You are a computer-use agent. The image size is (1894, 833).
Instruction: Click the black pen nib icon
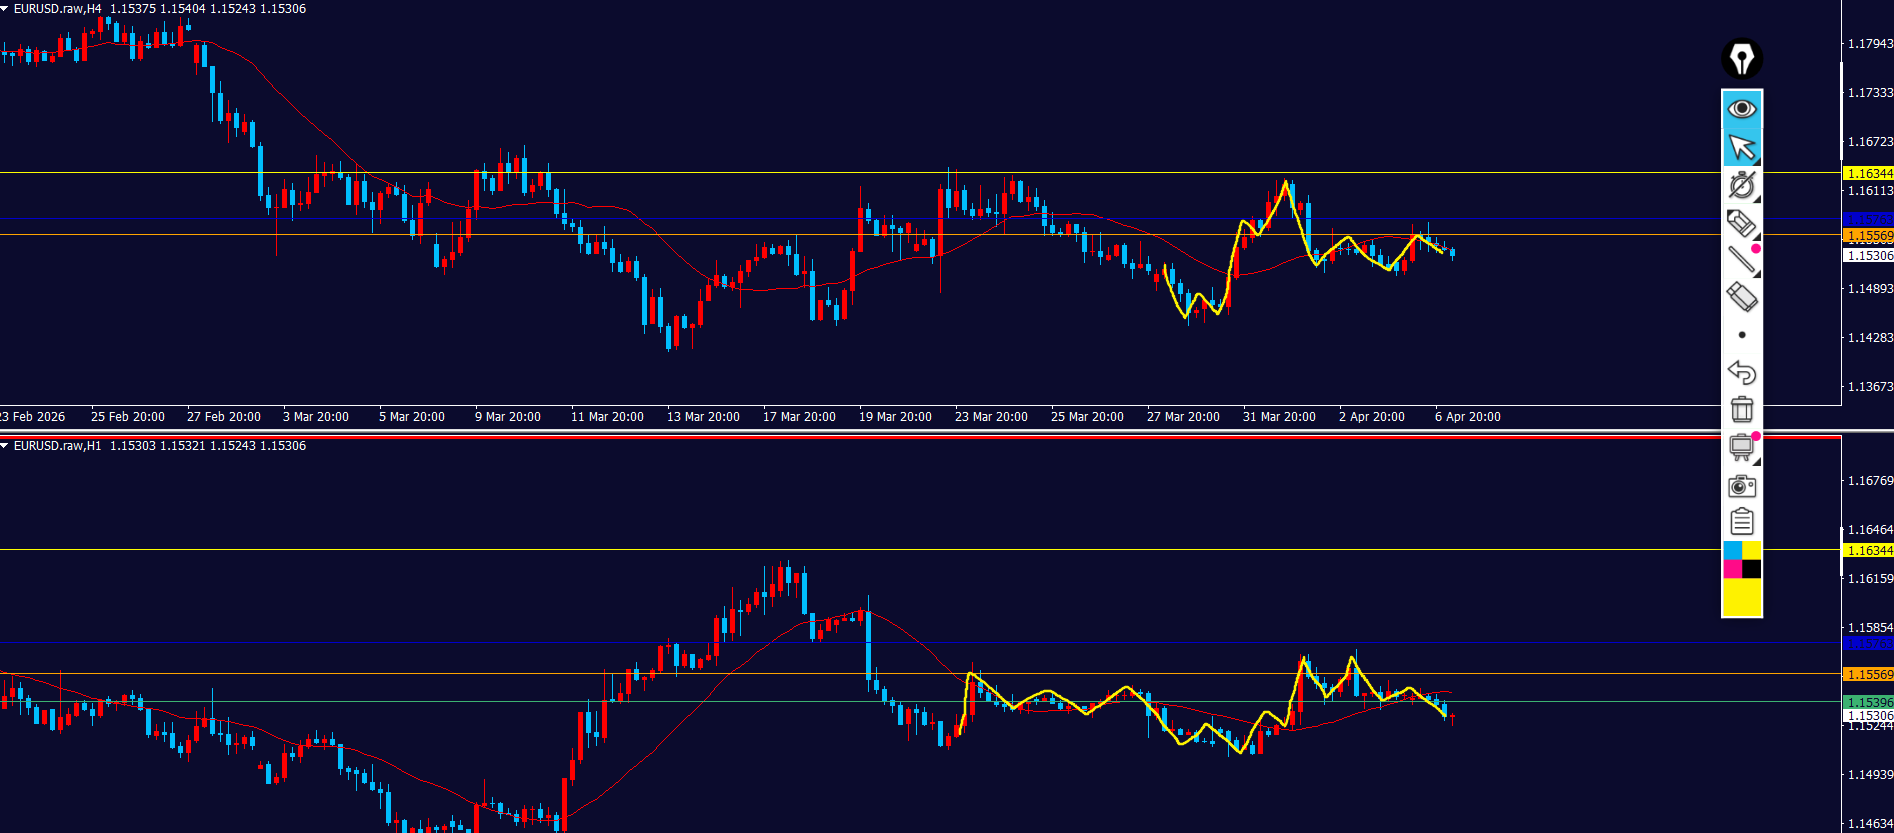coord(1741,58)
